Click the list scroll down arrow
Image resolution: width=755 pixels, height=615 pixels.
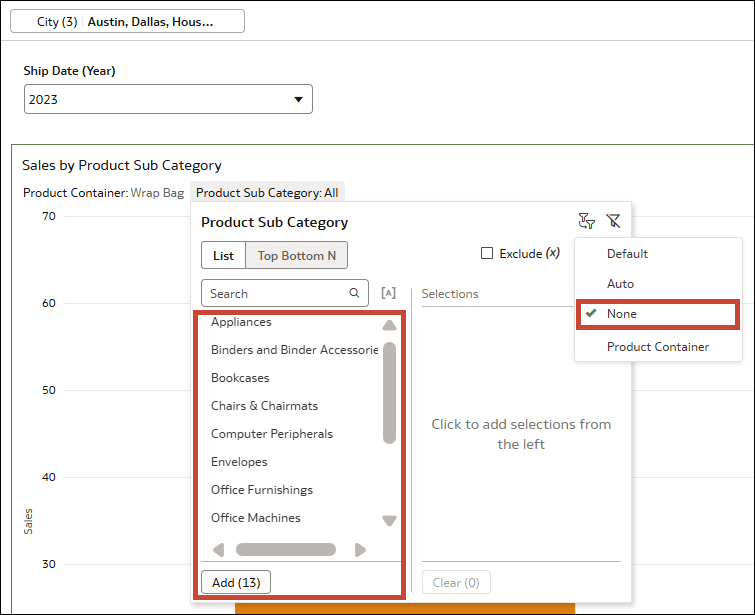pos(389,521)
